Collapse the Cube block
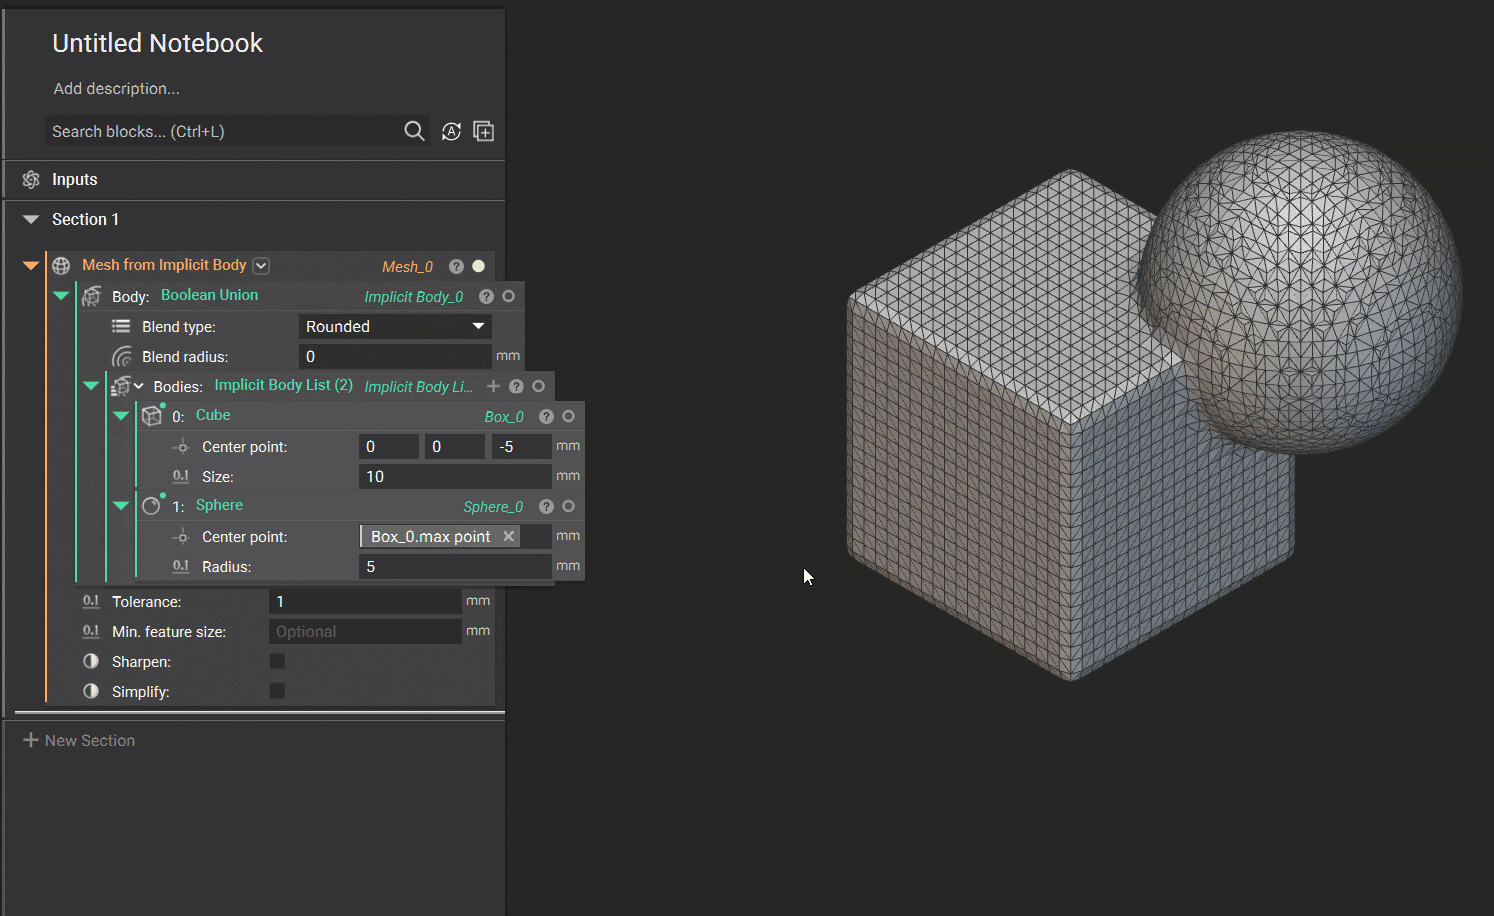The width and height of the screenshot is (1494, 916). pos(121,415)
